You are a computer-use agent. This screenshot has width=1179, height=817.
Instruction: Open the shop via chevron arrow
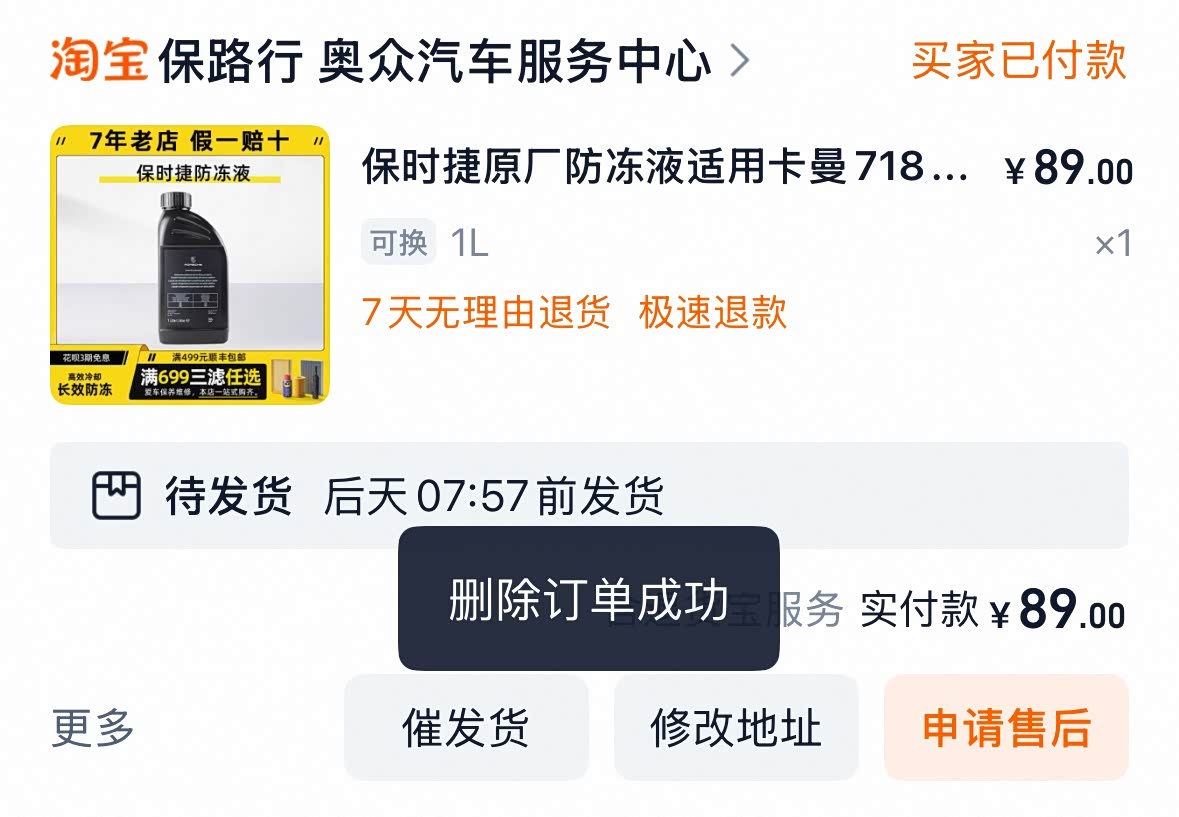pyautogui.click(x=740, y=61)
